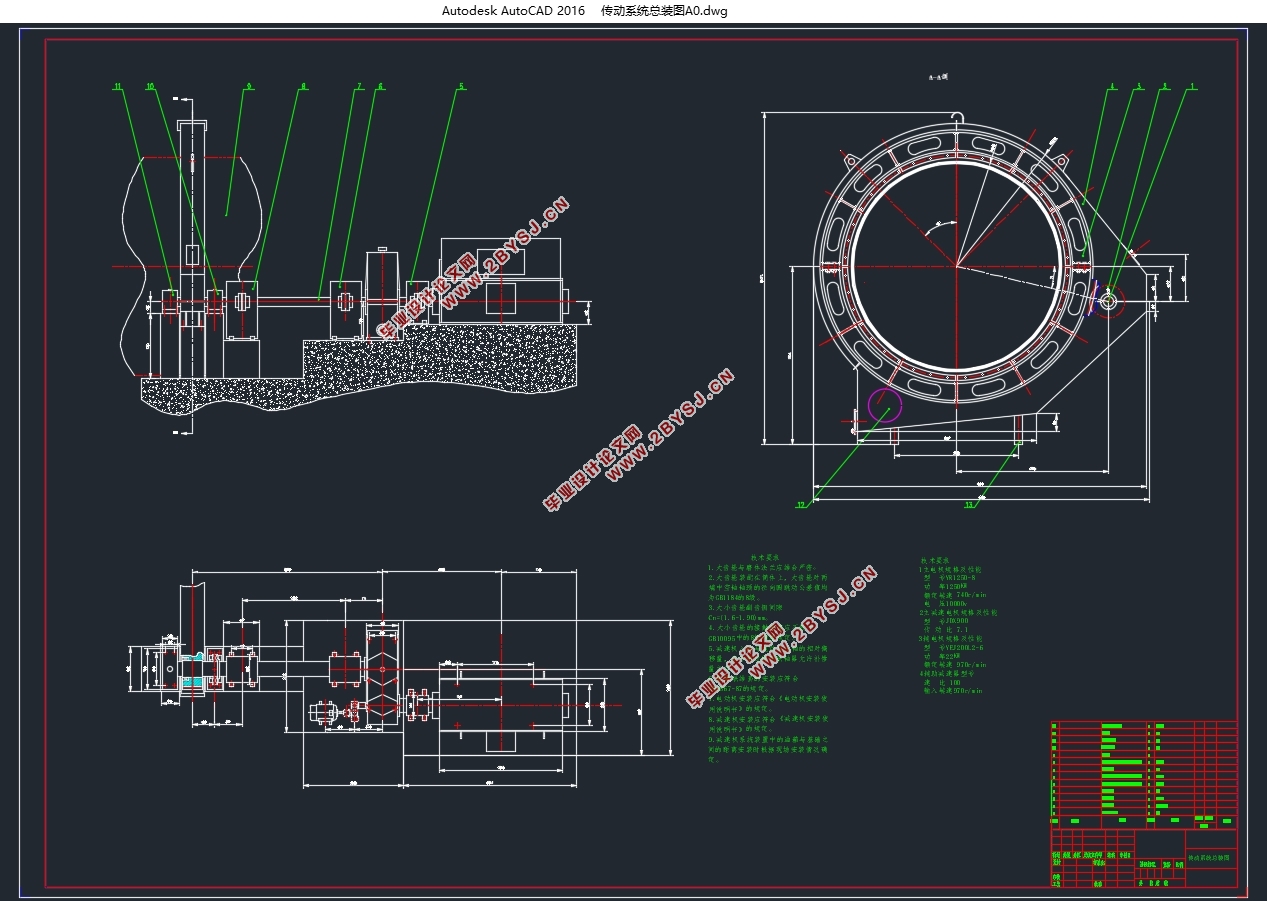Click callout number 1 above ring view
1267x901 pixels.
coord(1192,87)
